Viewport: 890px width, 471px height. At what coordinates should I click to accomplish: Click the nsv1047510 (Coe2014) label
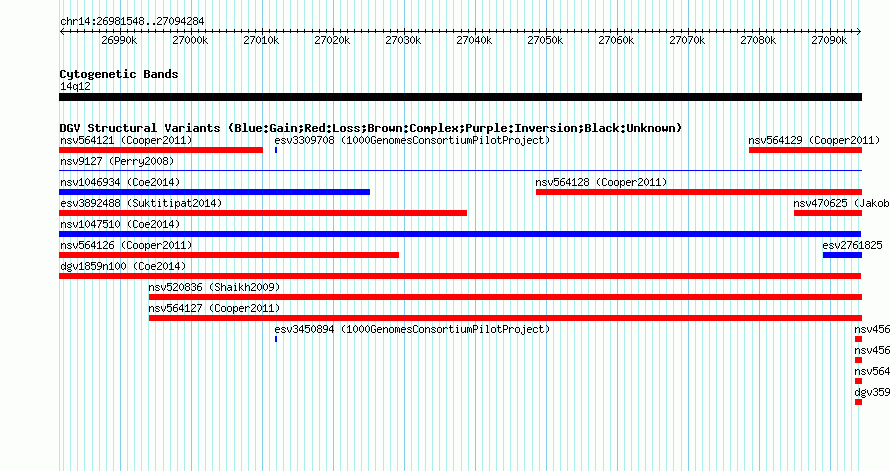(x=120, y=224)
